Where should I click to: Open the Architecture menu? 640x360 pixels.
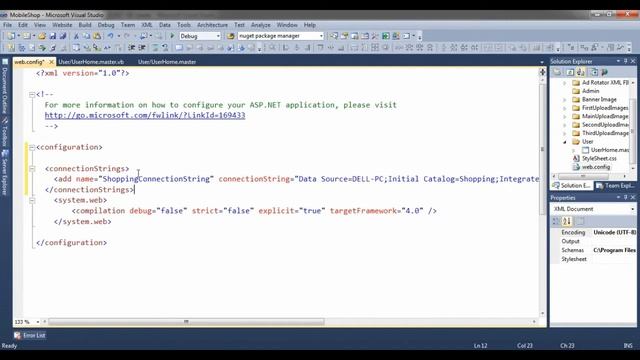tap(212, 25)
